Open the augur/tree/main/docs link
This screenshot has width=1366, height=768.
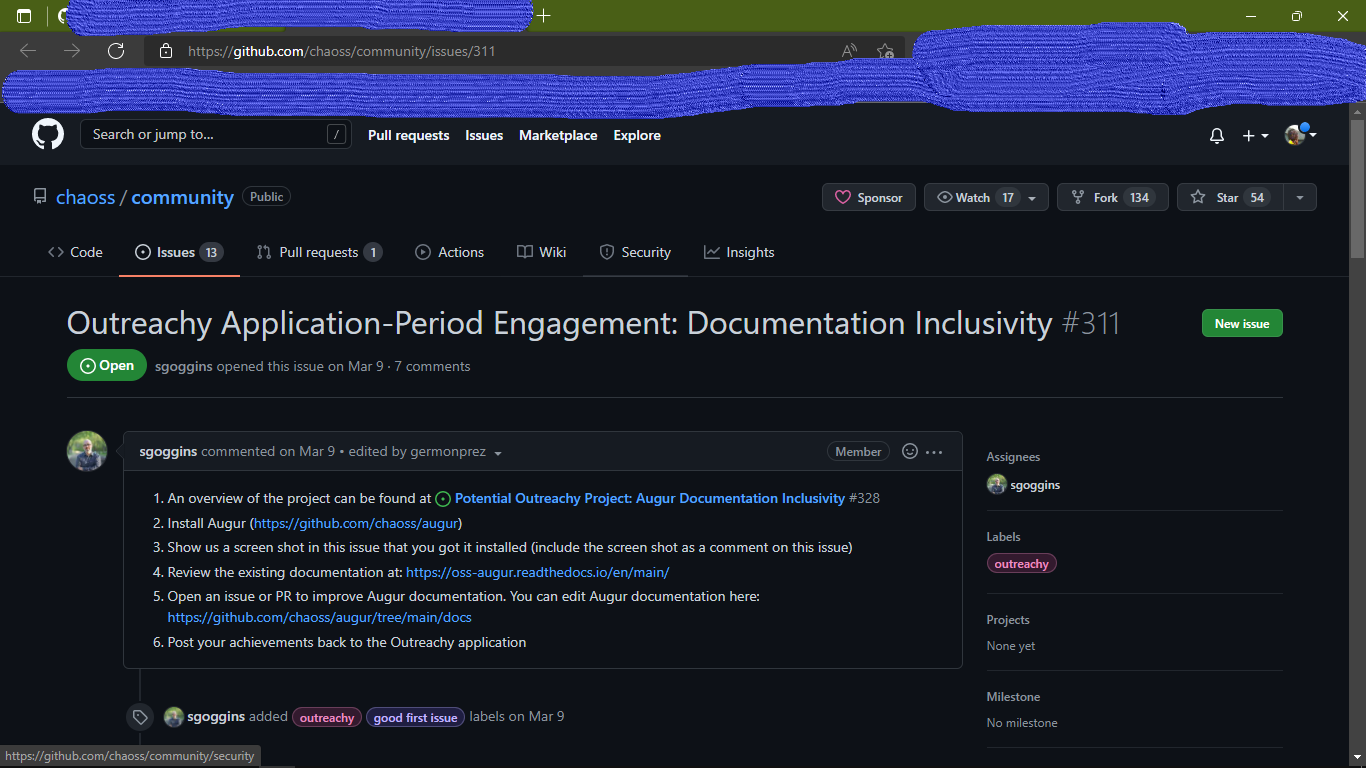tap(319, 617)
